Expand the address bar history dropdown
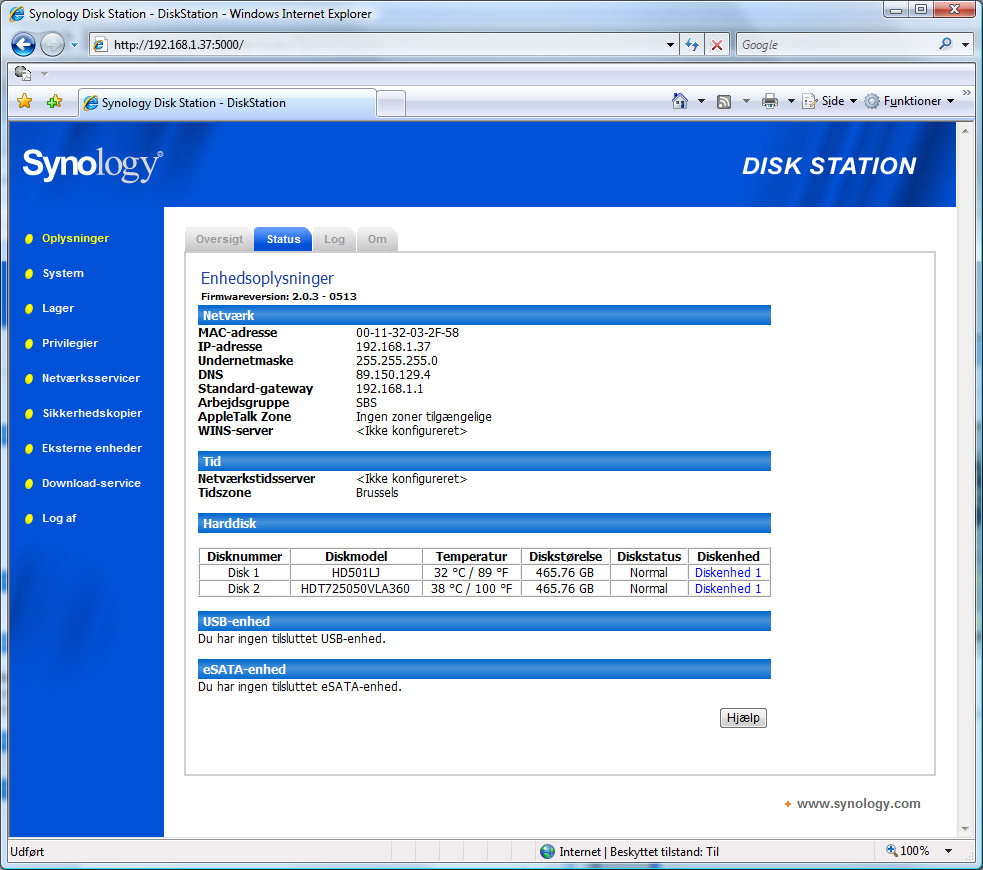The image size is (983, 870). (670, 45)
